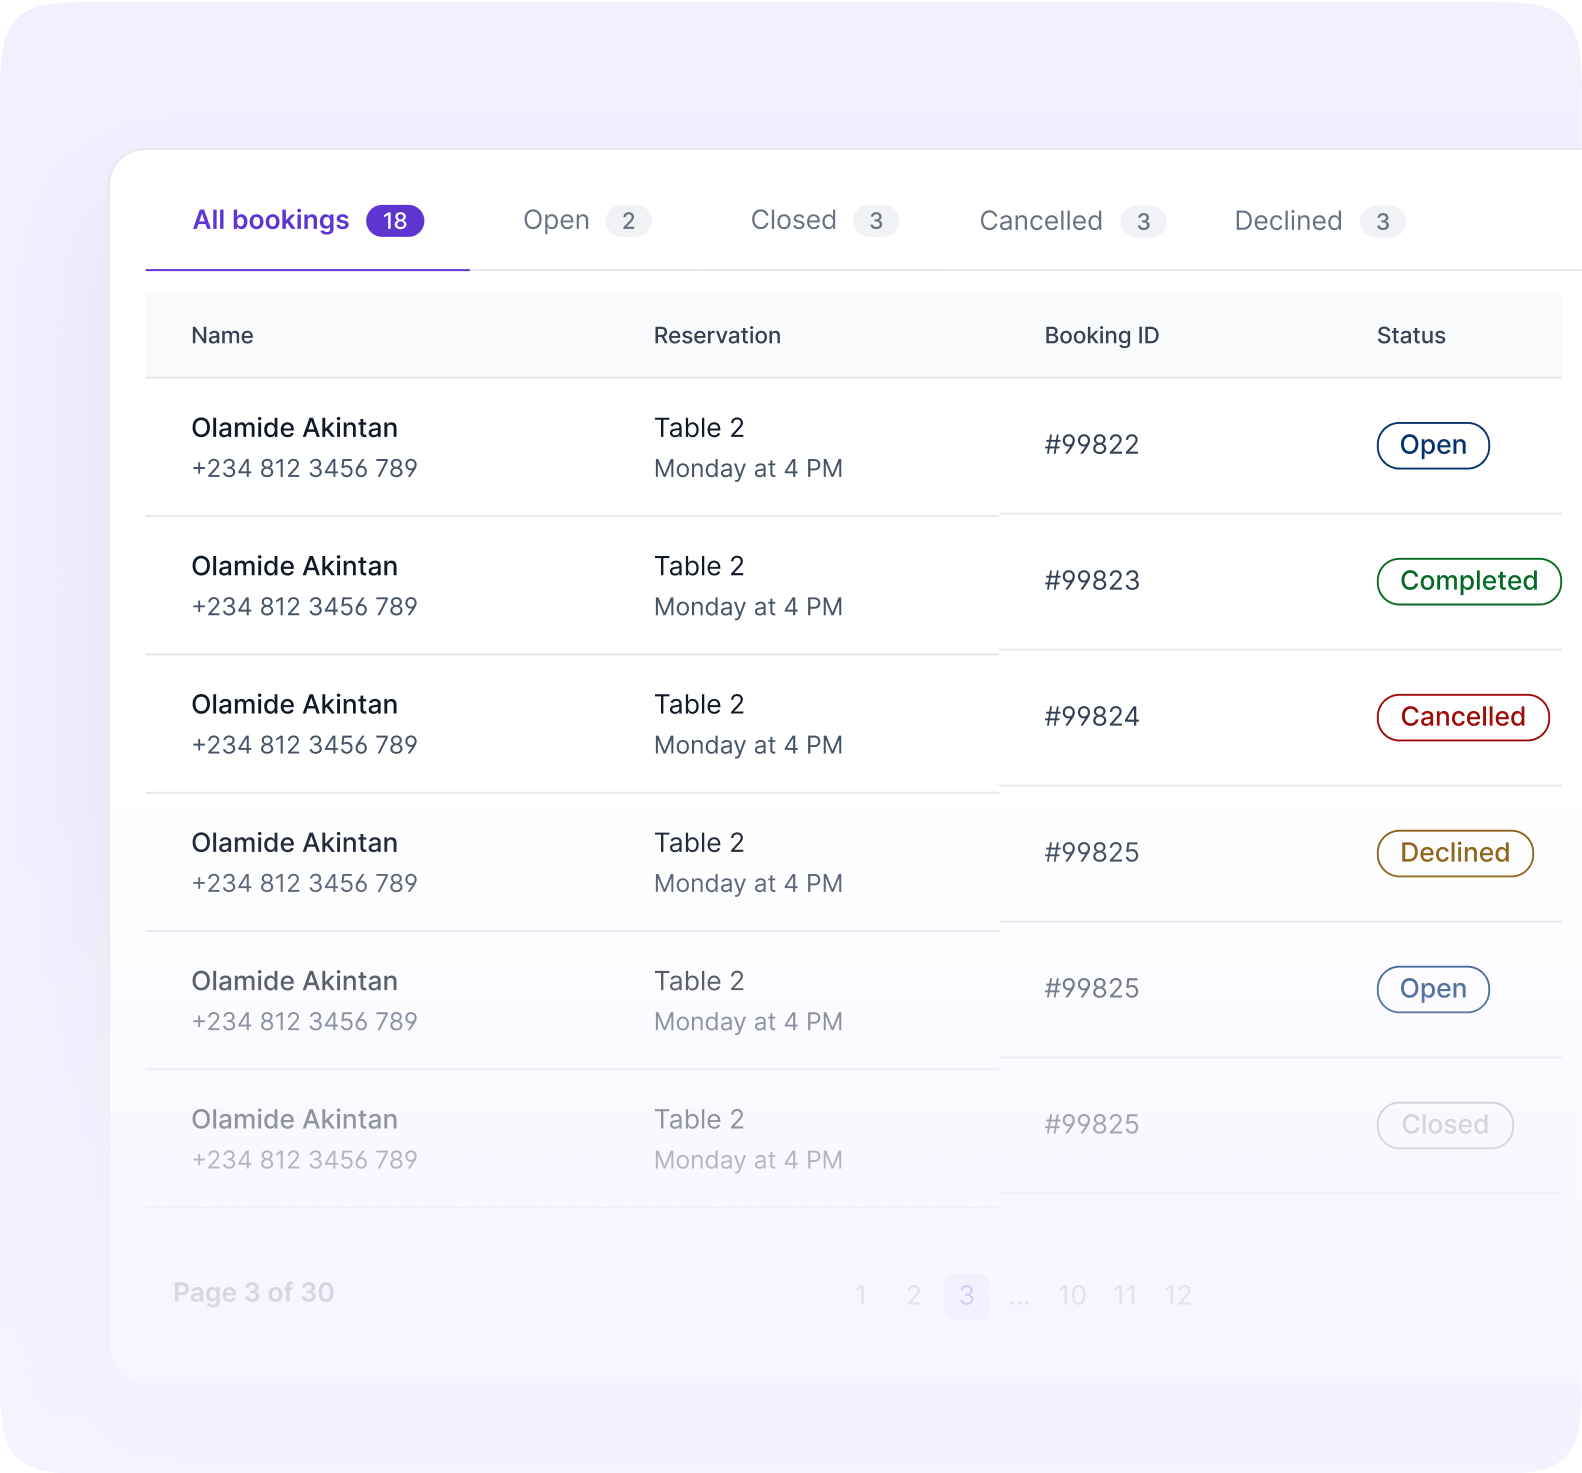Switch to the All bookings tab
This screenshot has width=1582, height=1473.
click(307, 221)
